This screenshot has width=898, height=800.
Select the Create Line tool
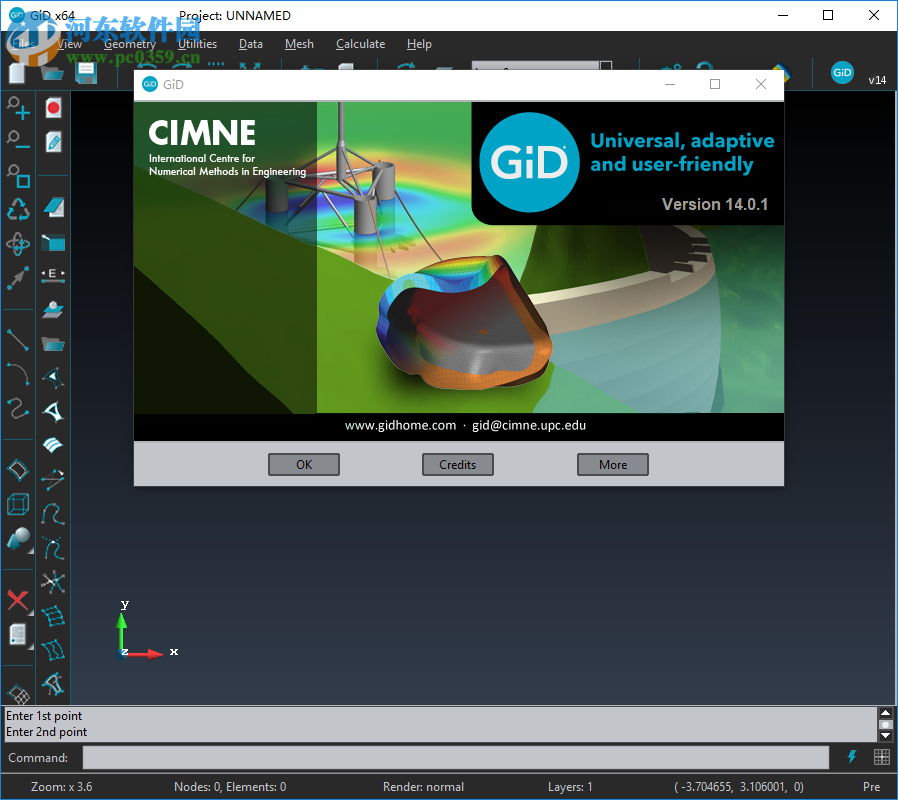coord(18,340)
